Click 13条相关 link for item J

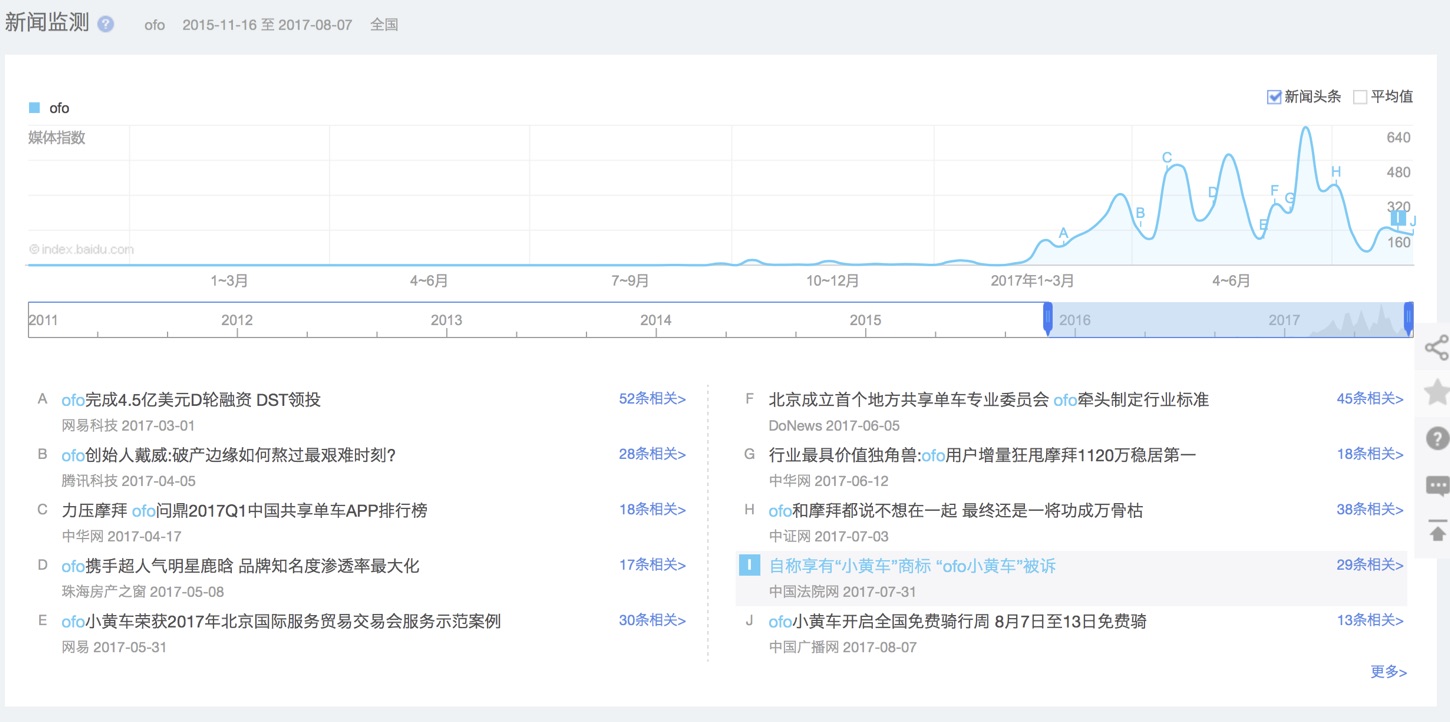pos(1370,620)
